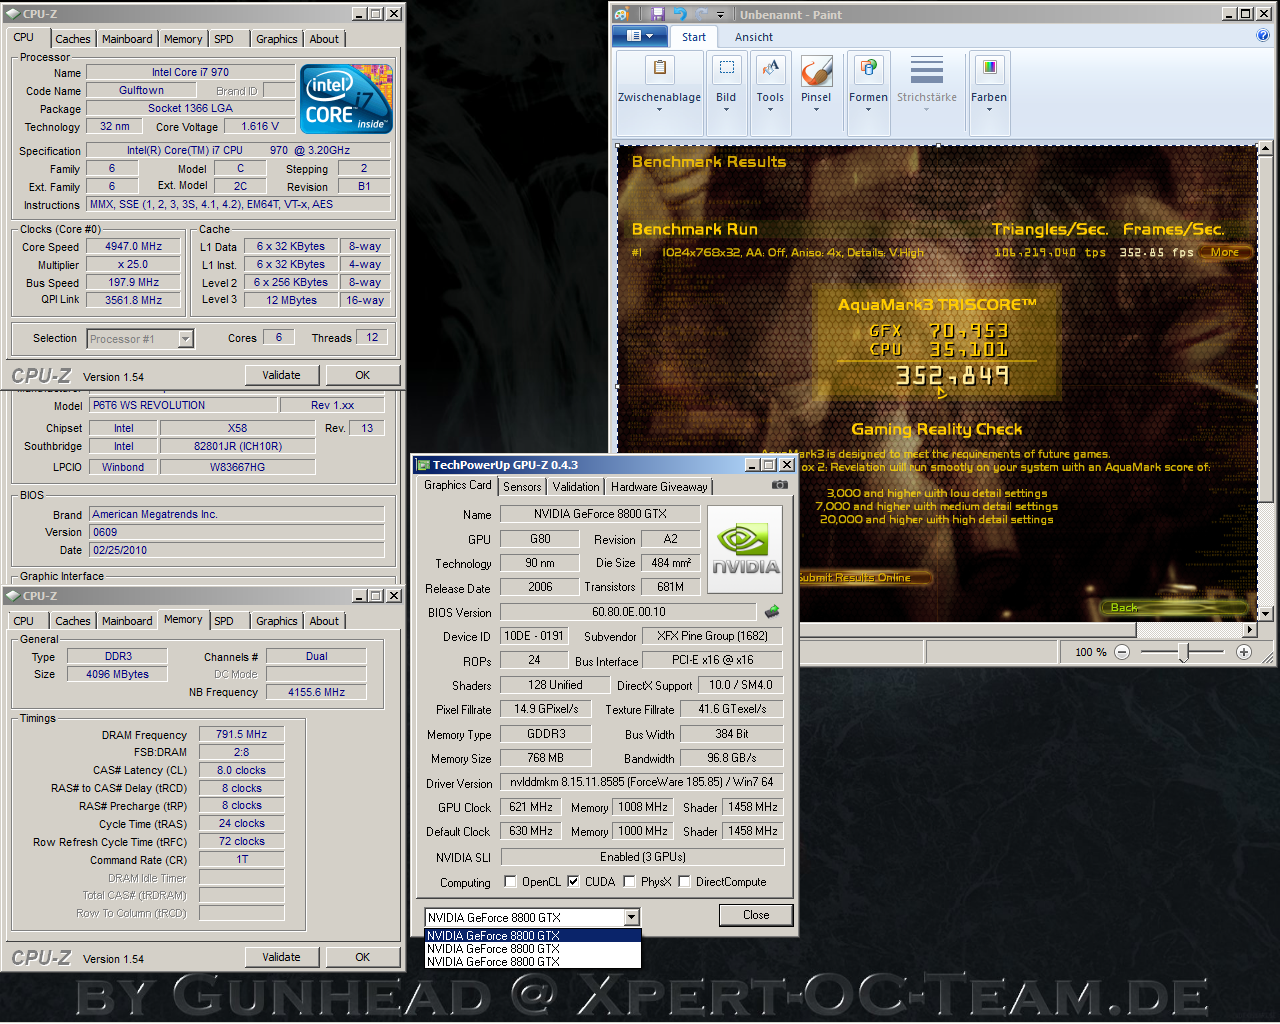This screenshot has width=1280, height=1024.
Task: Click the 'XFX Pine Group (1682)' Subvendor field
Action: click(x=712, y=636)
